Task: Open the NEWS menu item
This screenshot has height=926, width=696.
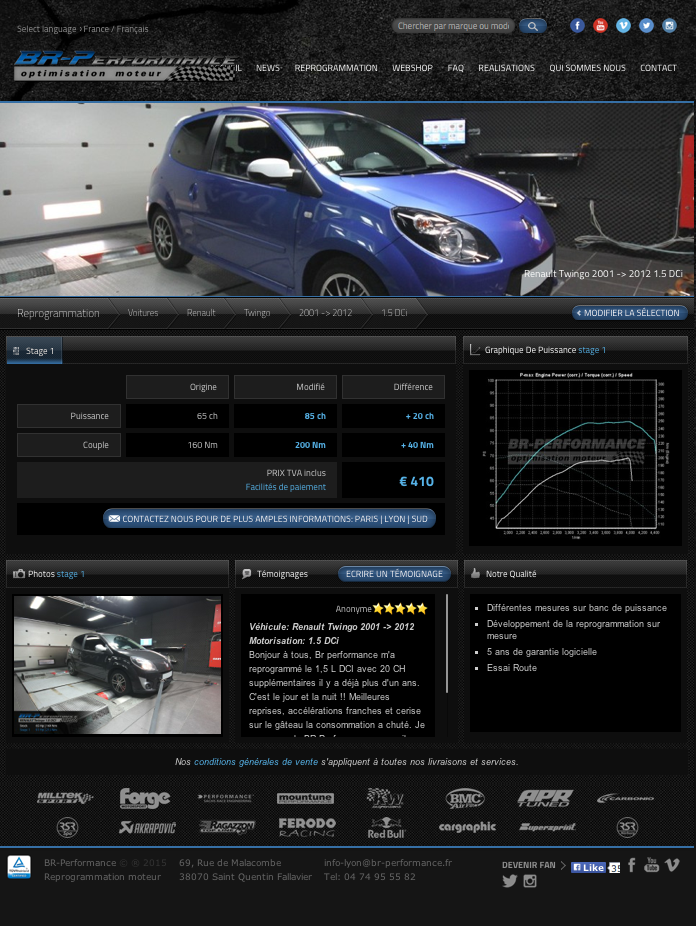Action: pos(267,68)
